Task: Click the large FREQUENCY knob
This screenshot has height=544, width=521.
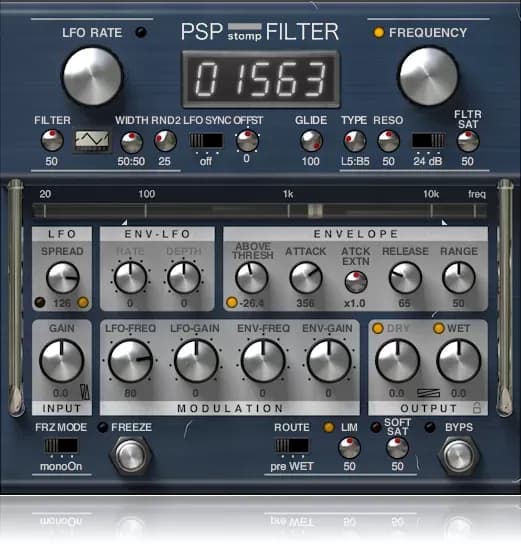Action: pos(429,76)
